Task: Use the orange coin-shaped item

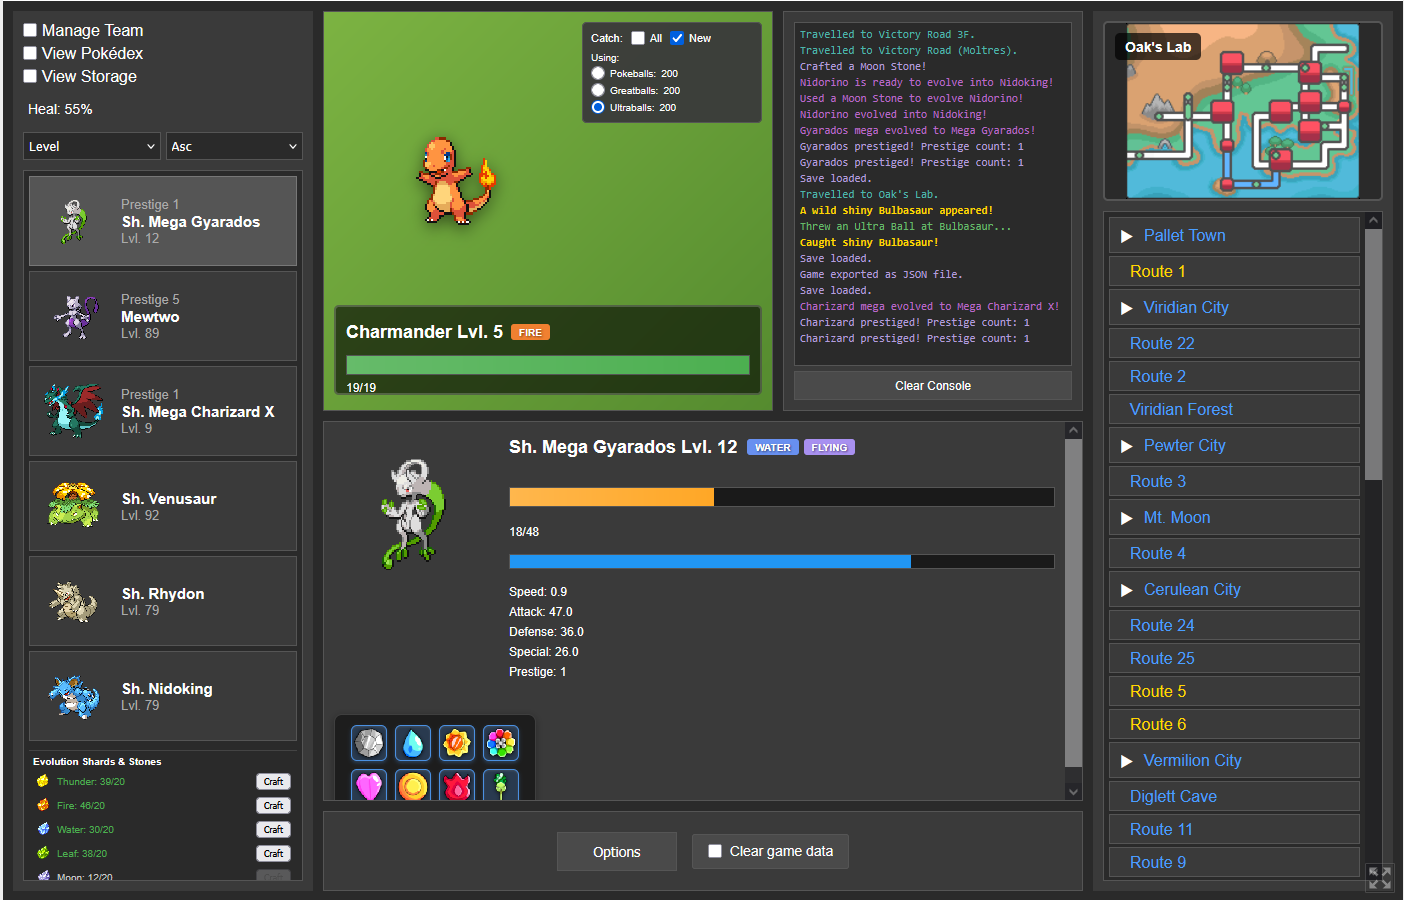Action: 413,785
